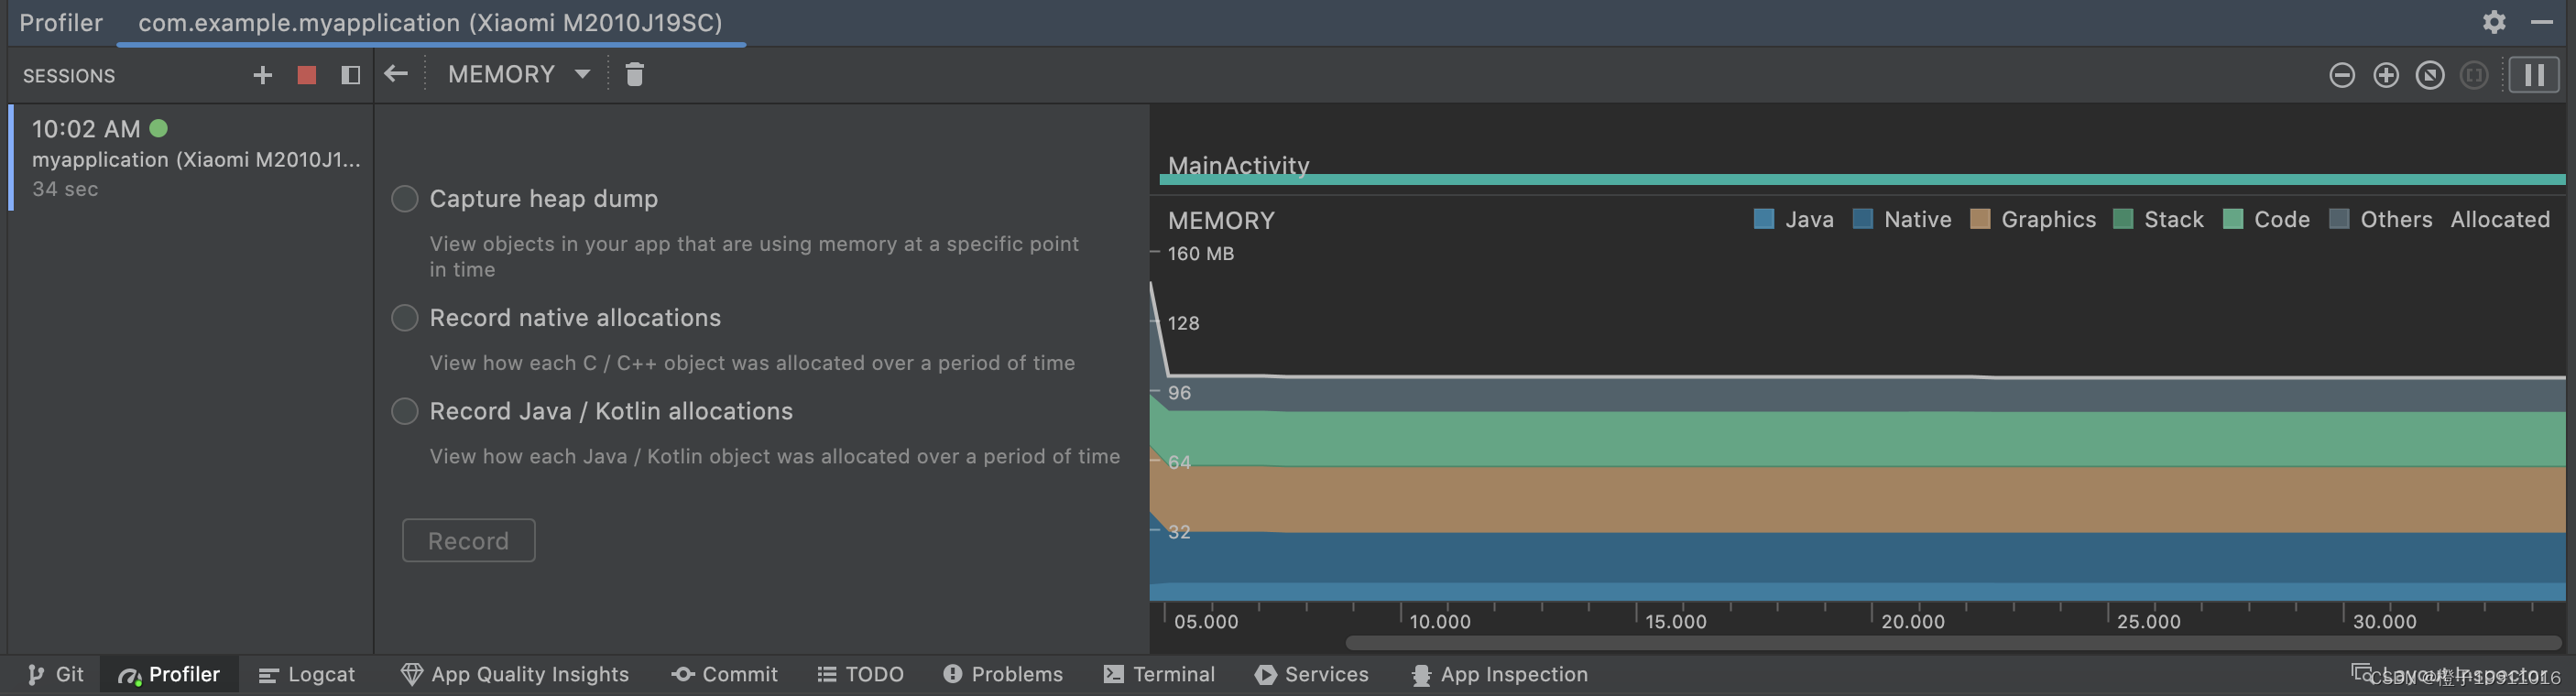2576x696 pixels.
Task: Open the Git tool window
Action: pos(56,675)
